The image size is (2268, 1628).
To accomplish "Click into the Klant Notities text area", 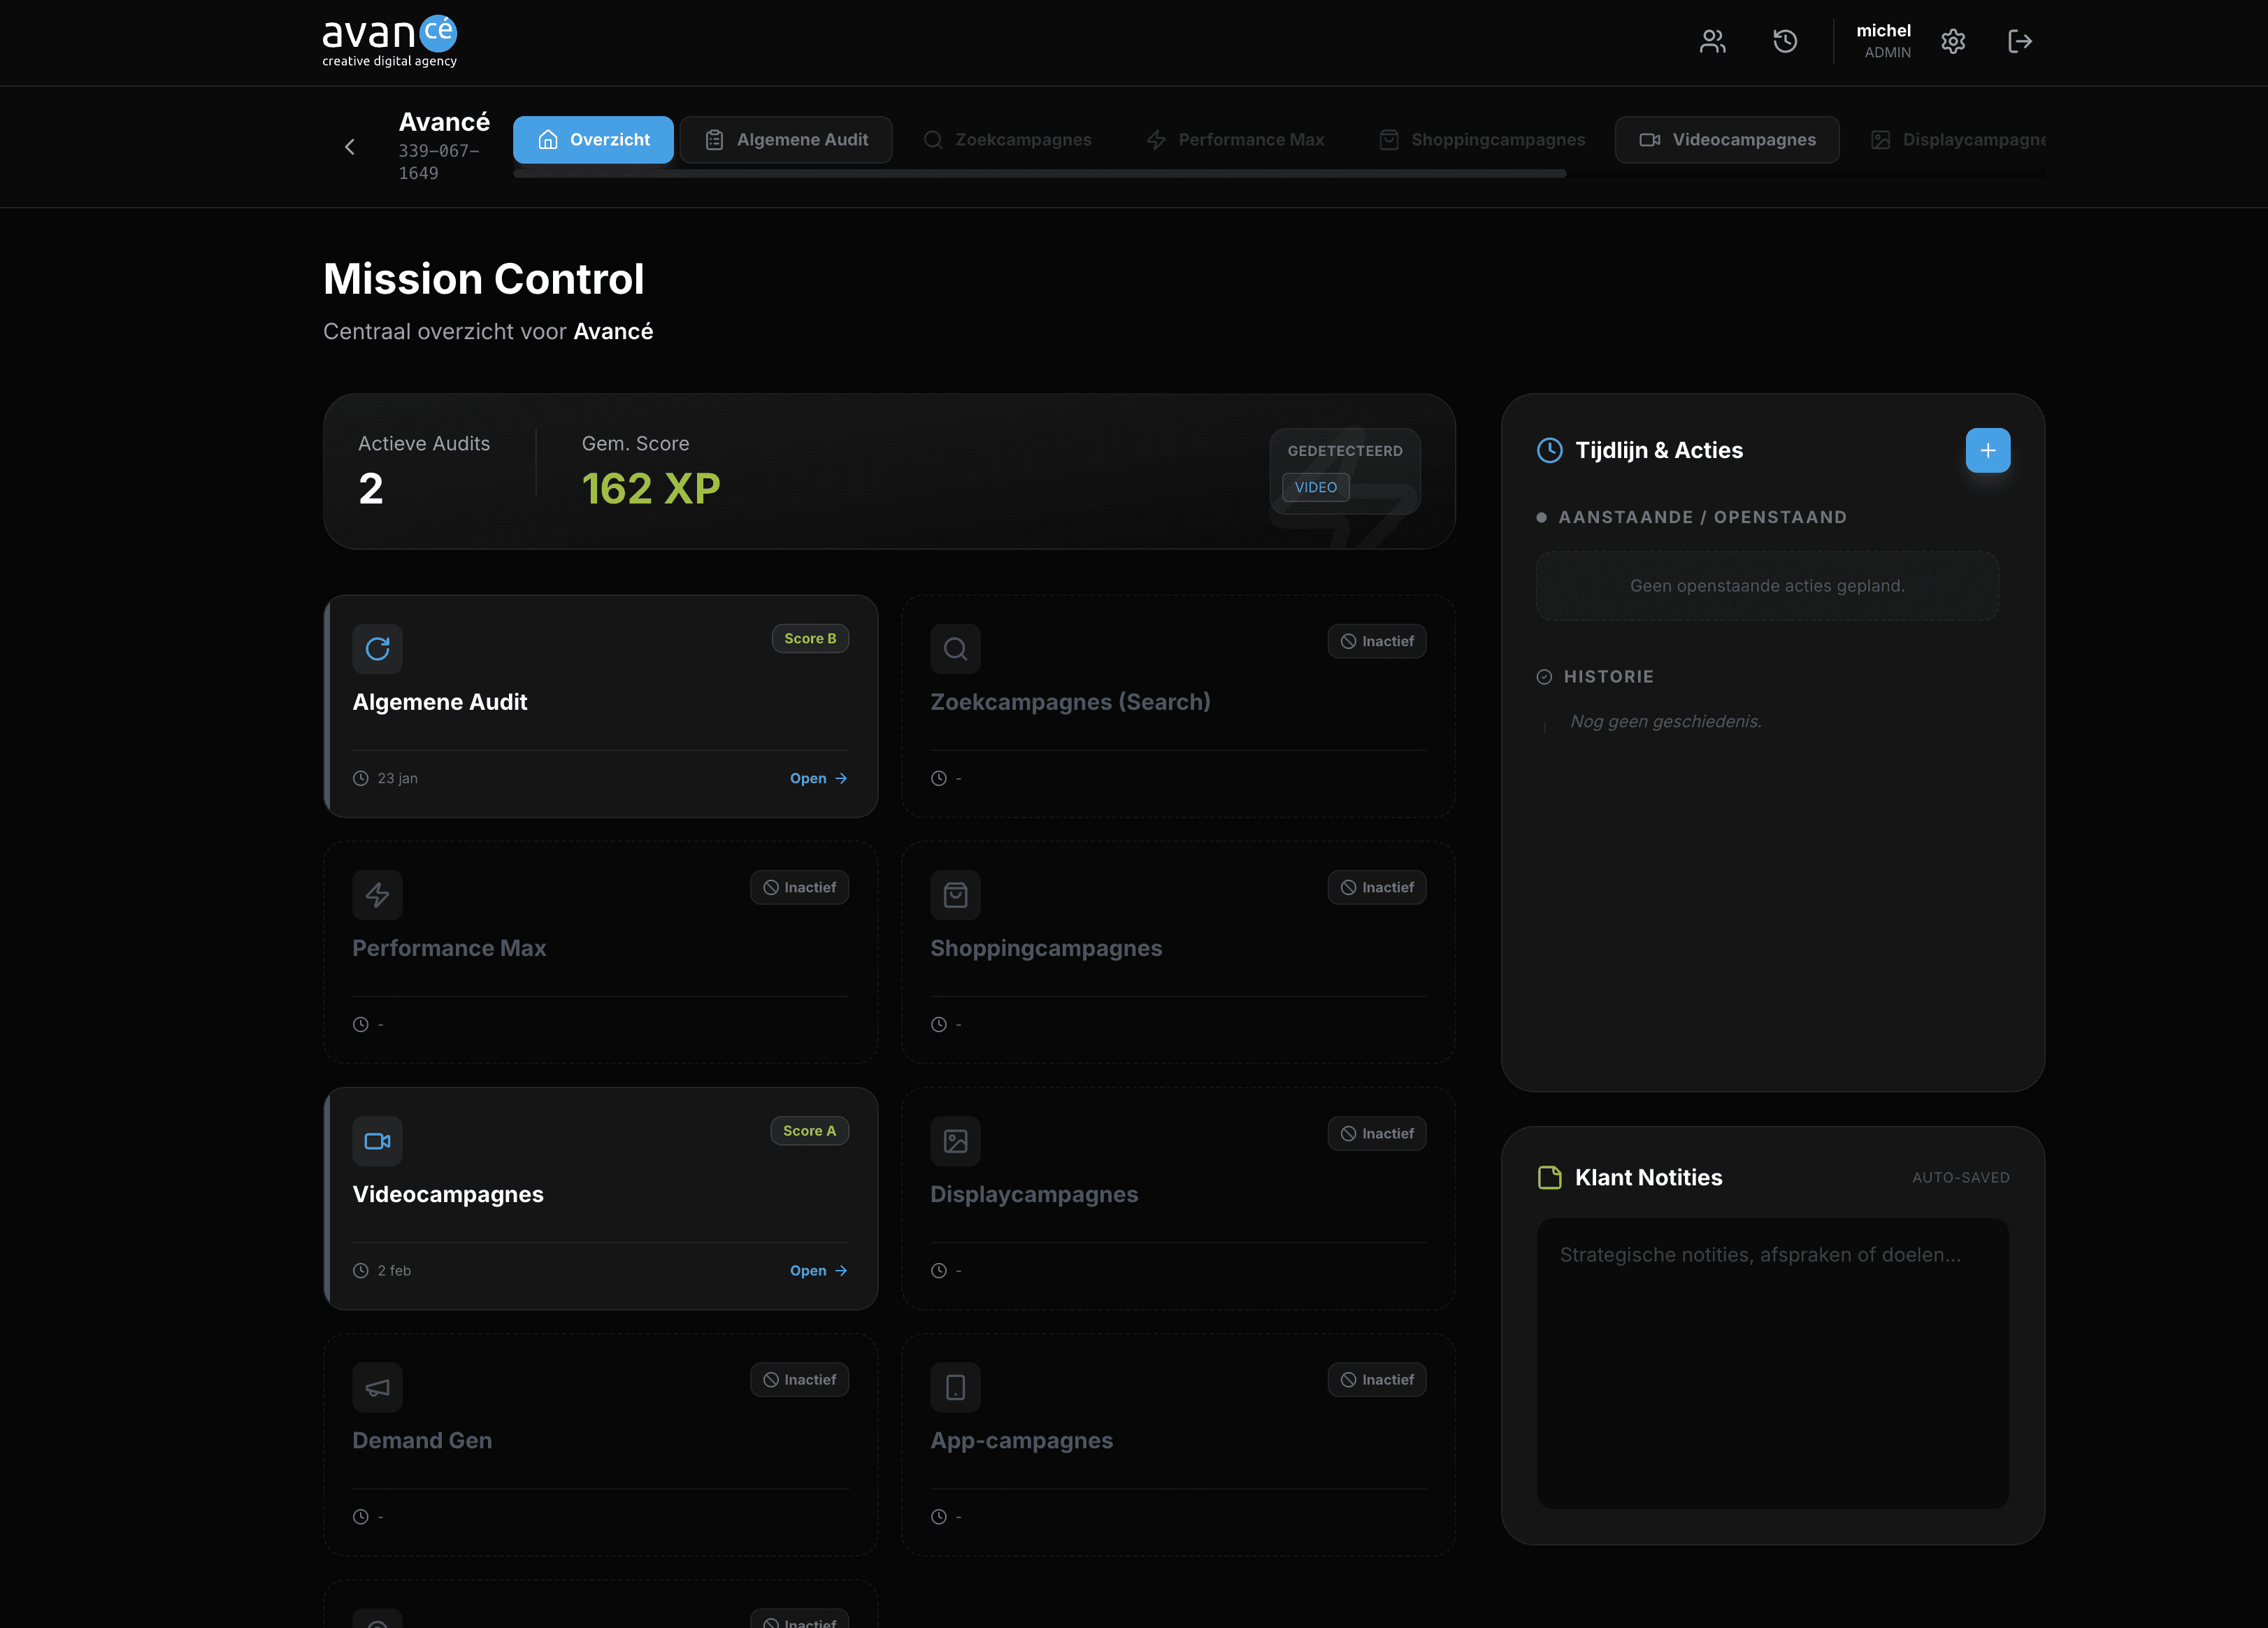I will [x=1772, y=1362].
